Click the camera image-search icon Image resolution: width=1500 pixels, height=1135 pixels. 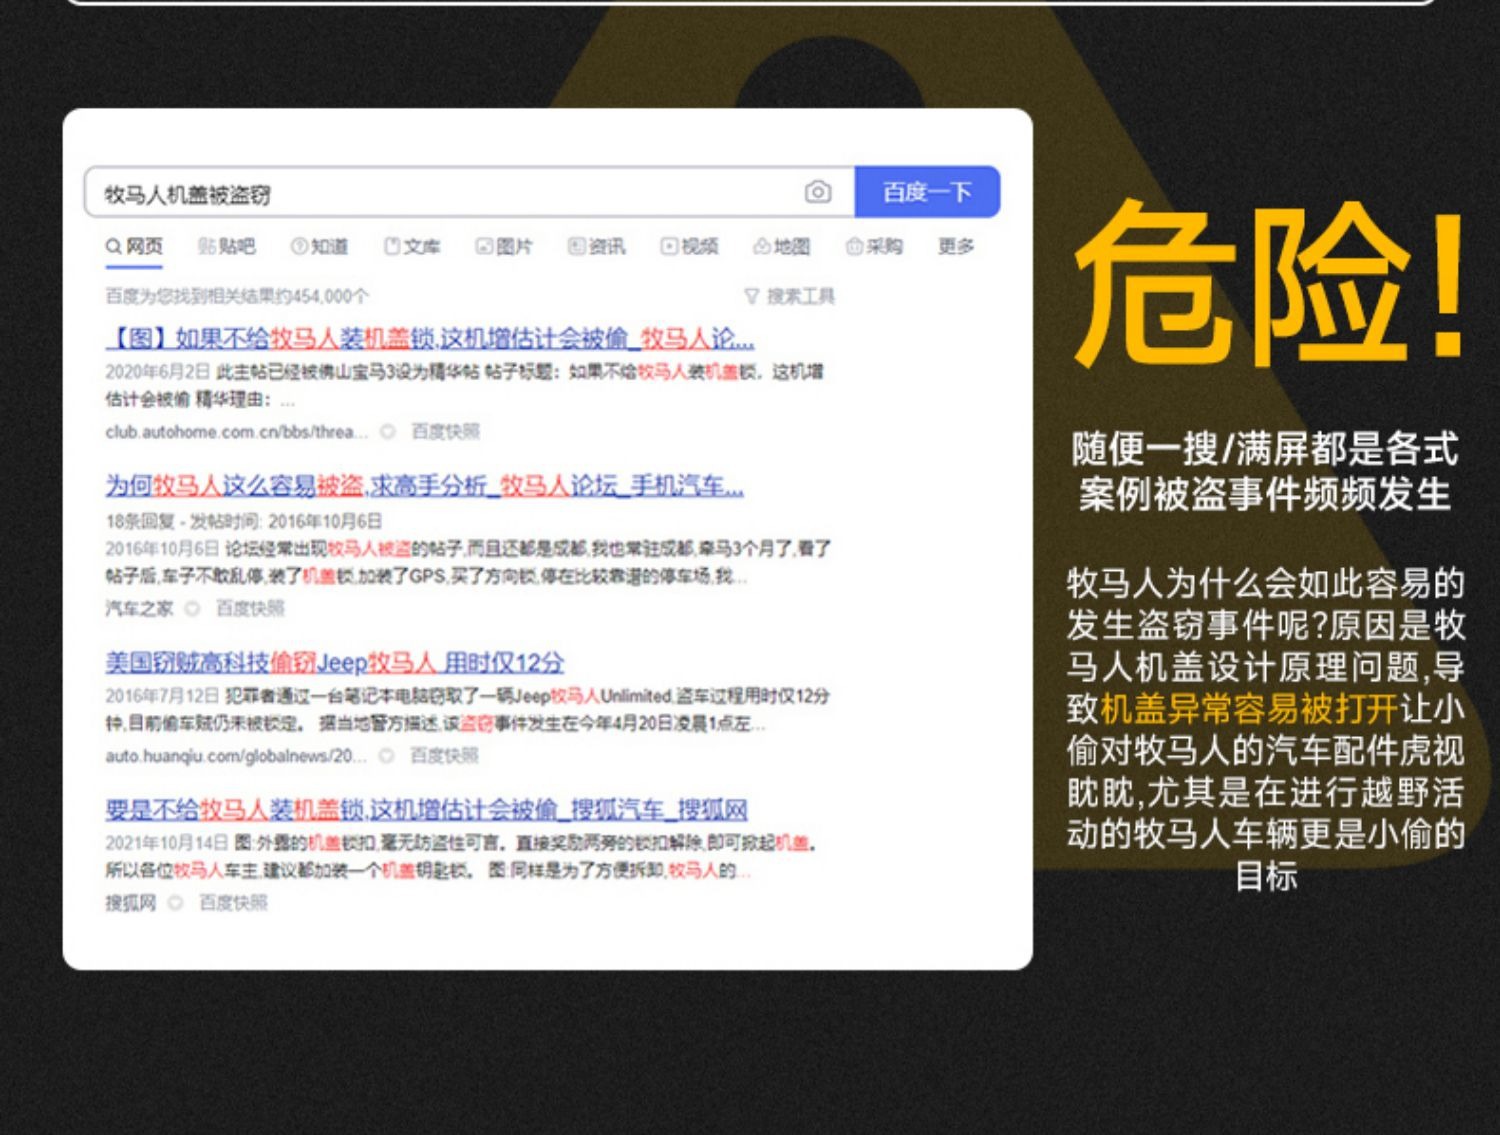pos(817,192)
